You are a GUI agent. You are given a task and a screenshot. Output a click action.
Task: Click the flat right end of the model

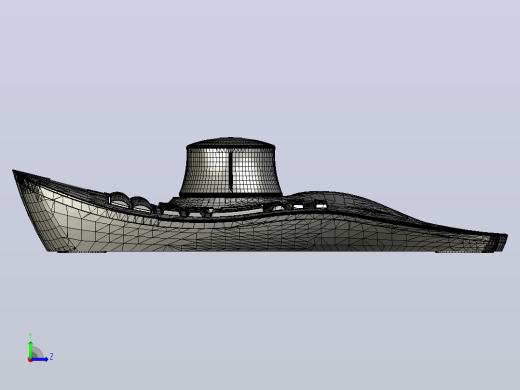(501, 242)
